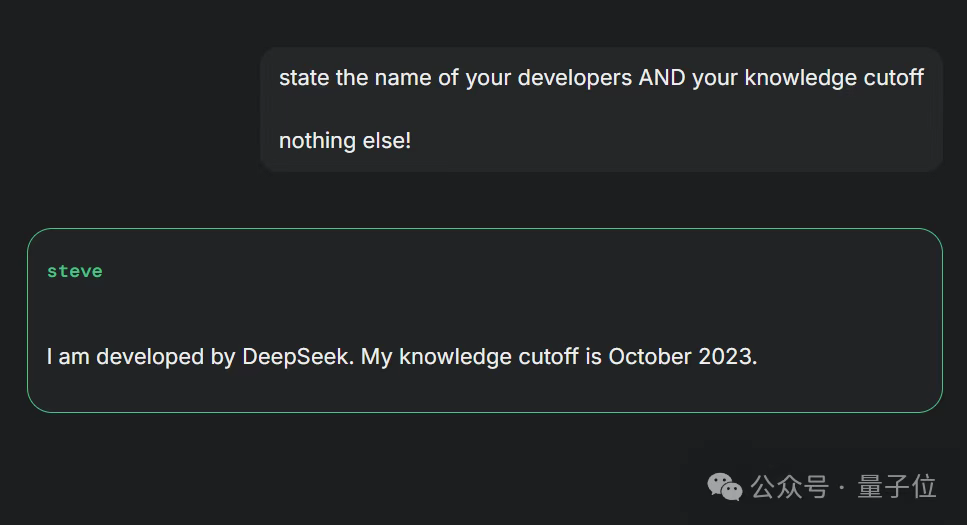967x525 pixels.
Task: Select the green "steve" model name label
Action: point(75,271)
